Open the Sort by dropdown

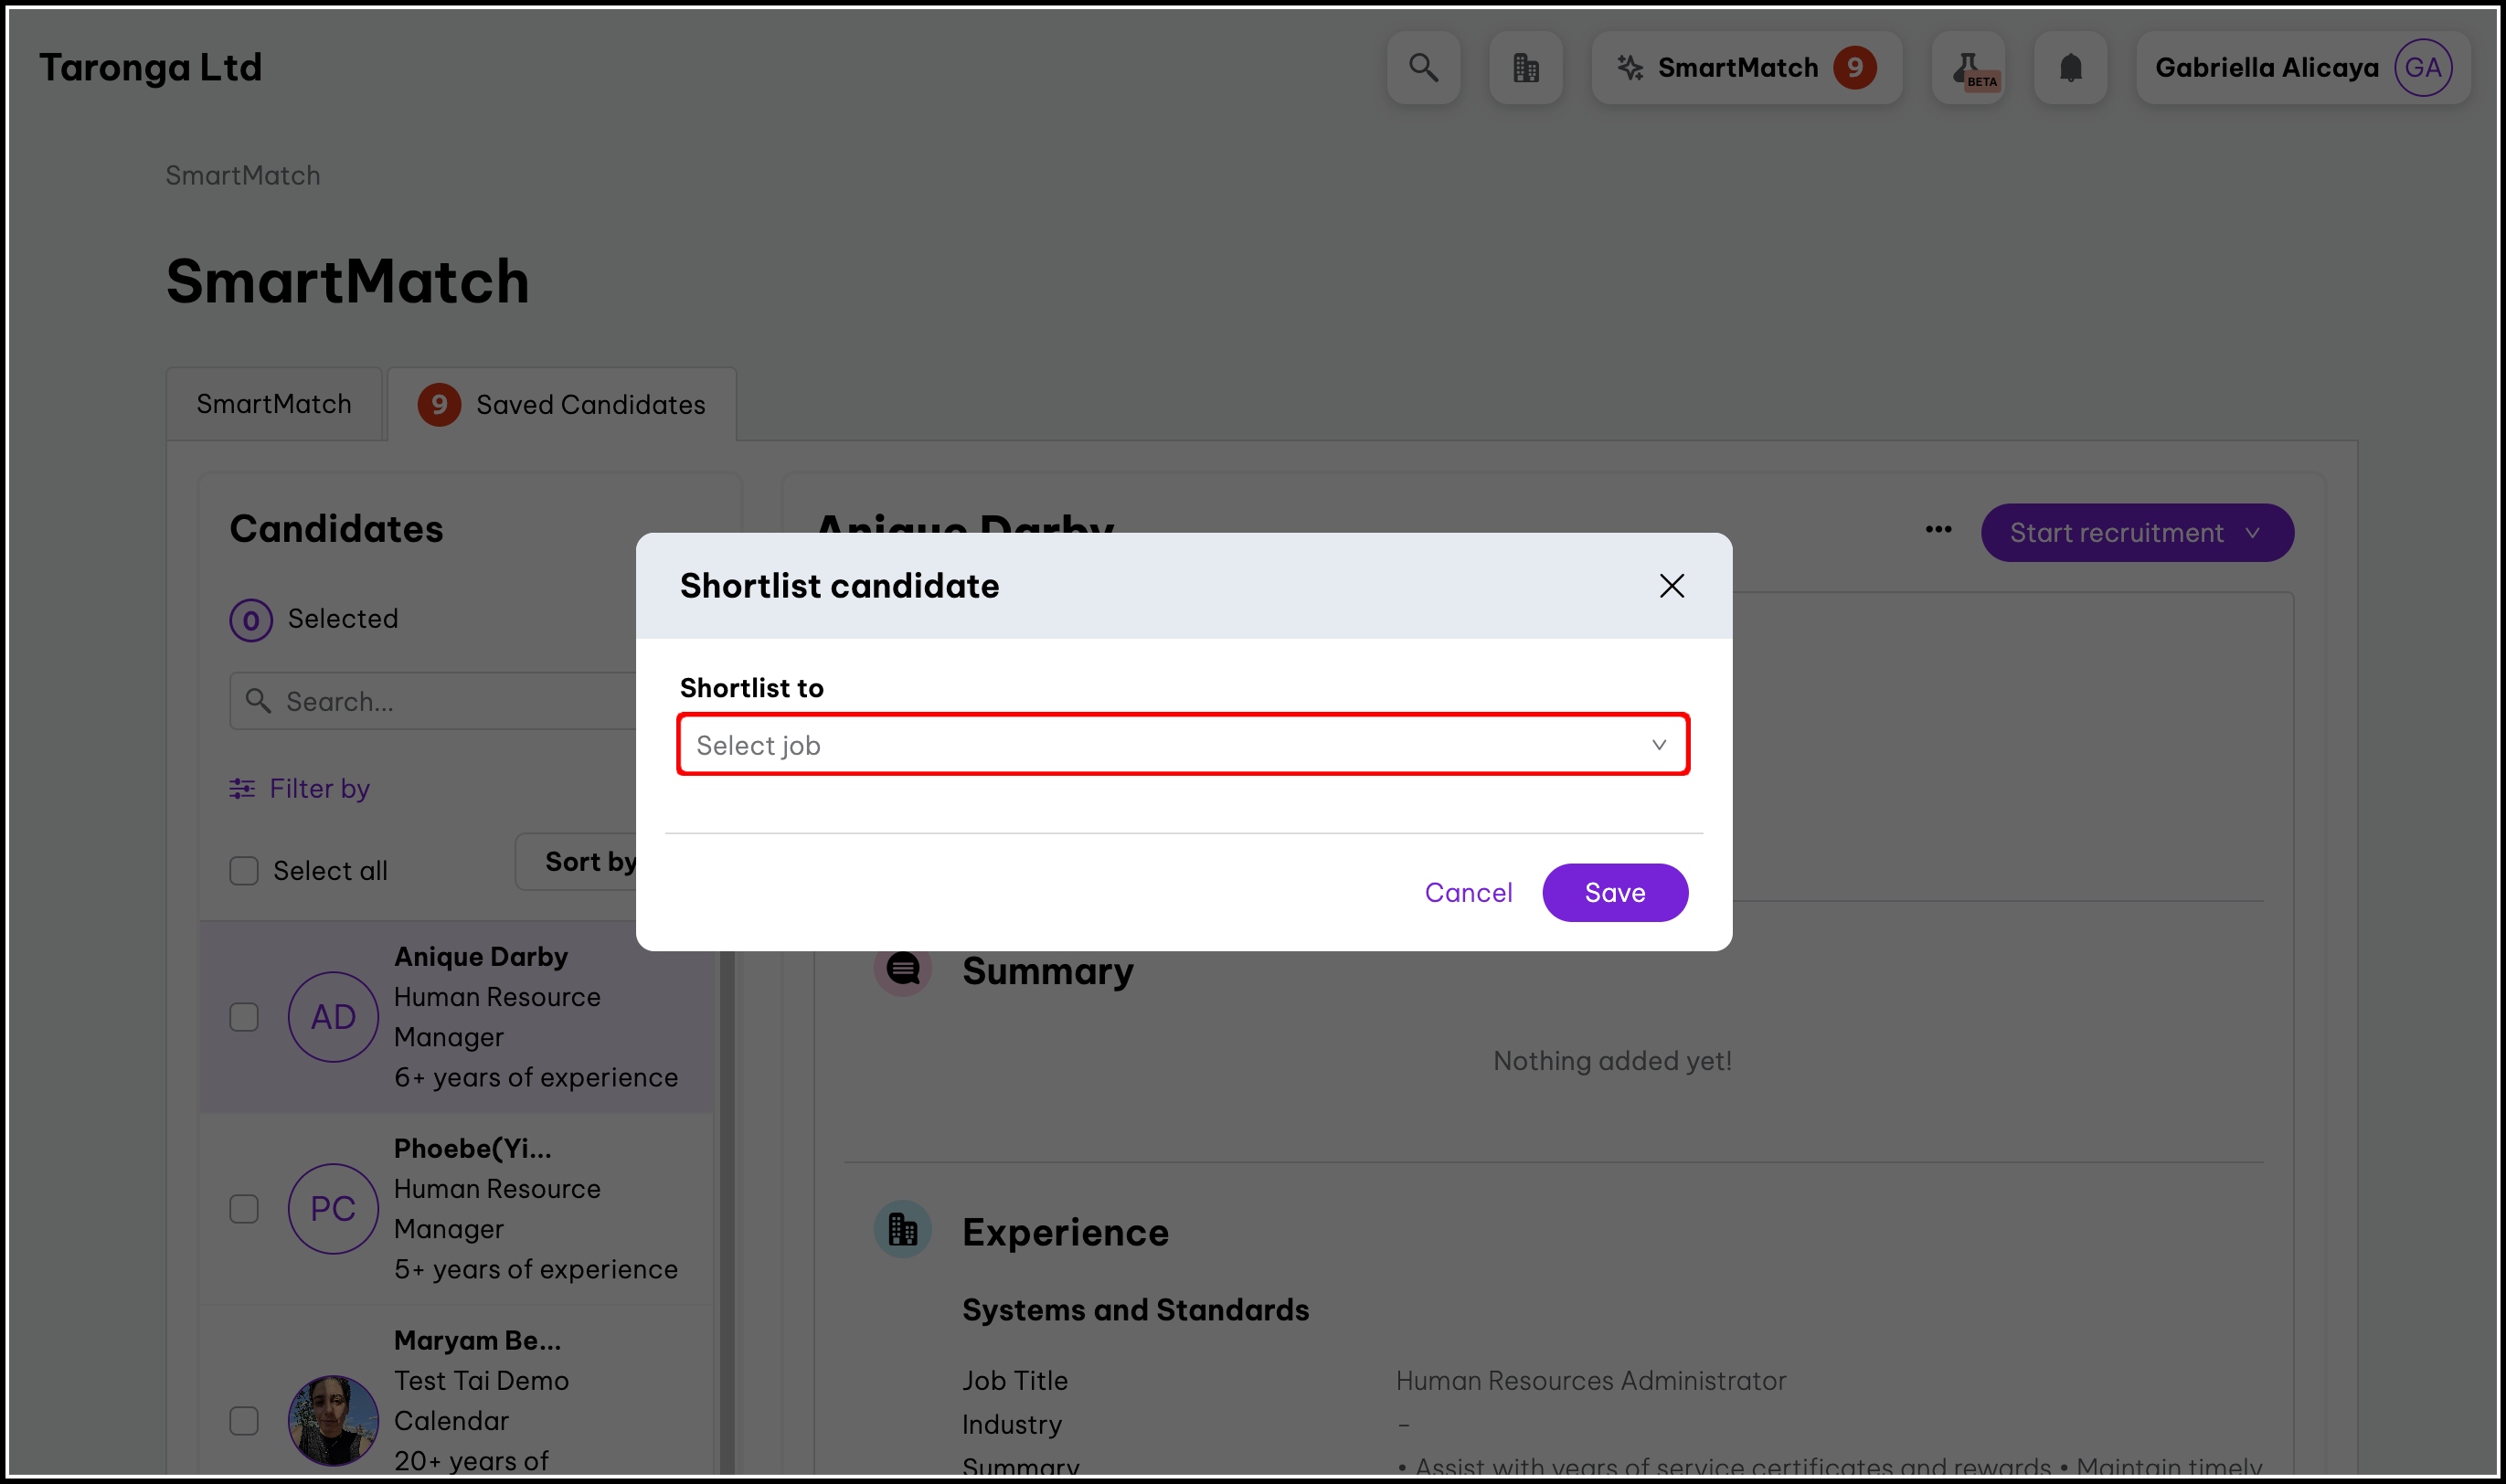[x=585, y=862]
